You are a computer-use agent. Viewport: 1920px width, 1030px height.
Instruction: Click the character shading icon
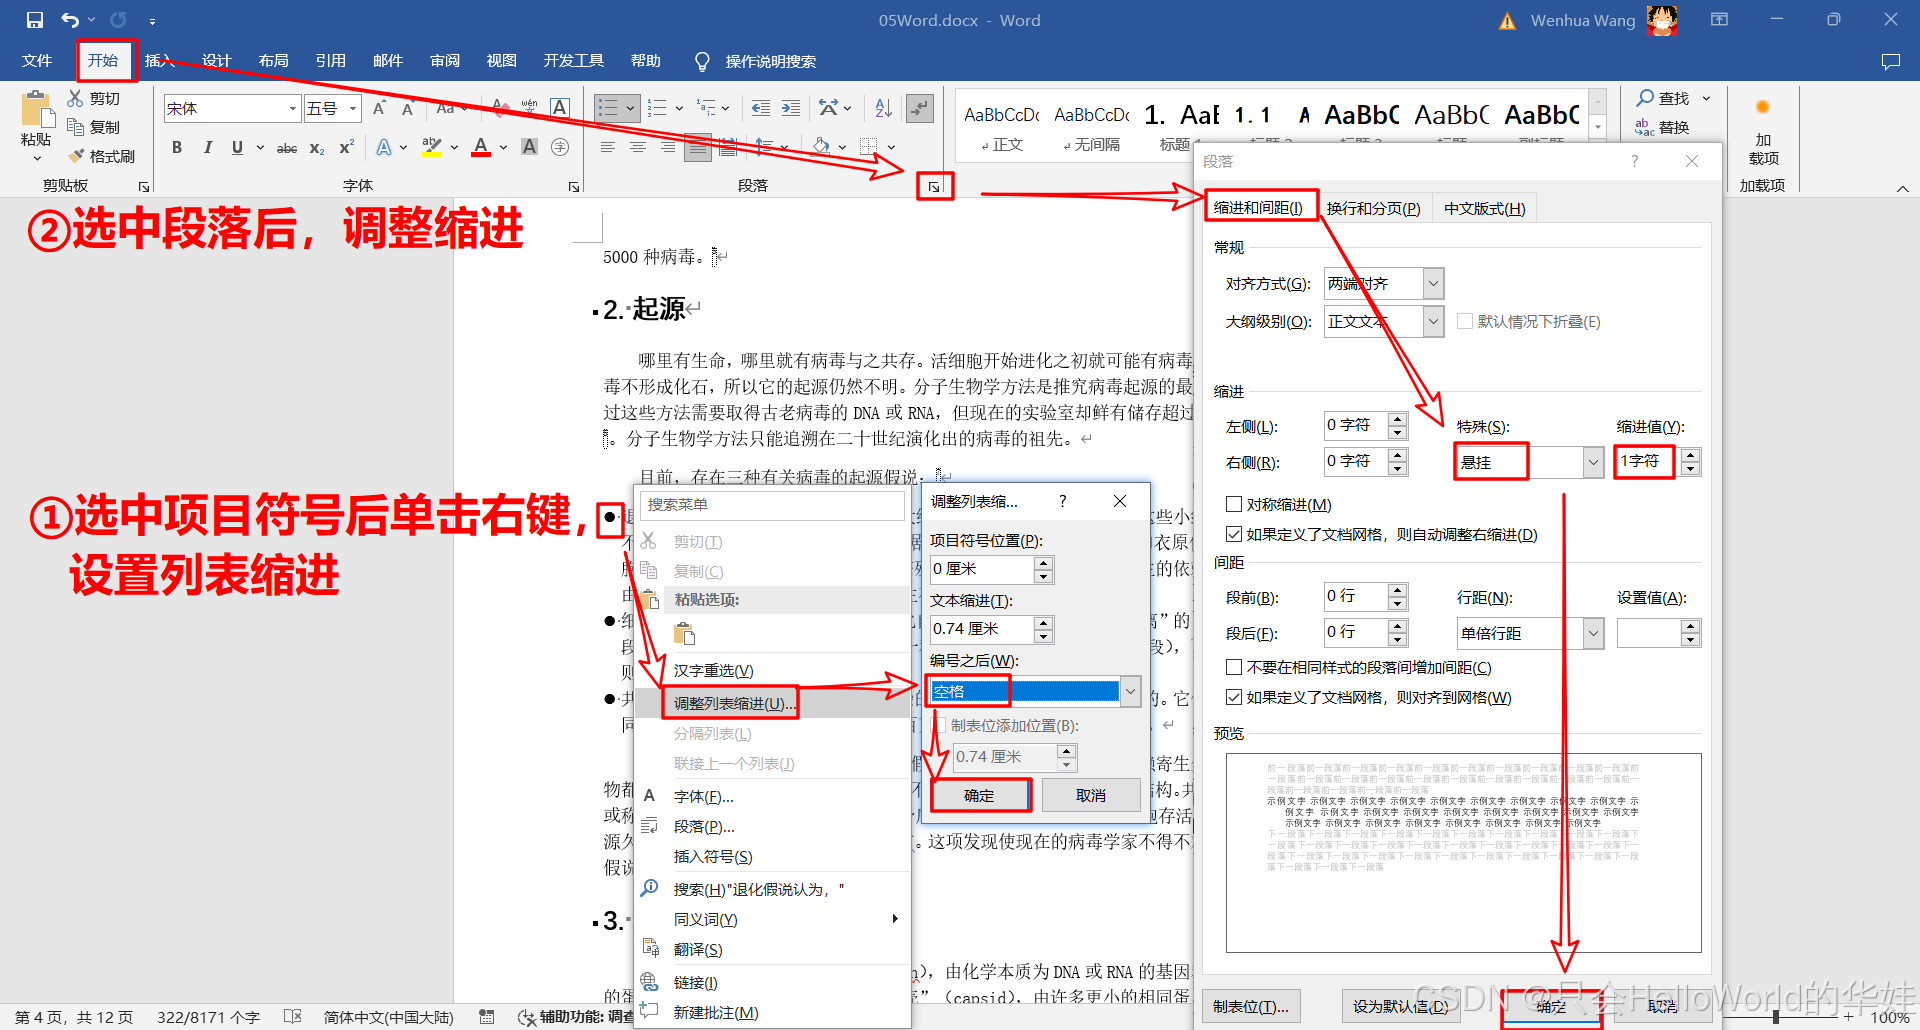[530, 147]
